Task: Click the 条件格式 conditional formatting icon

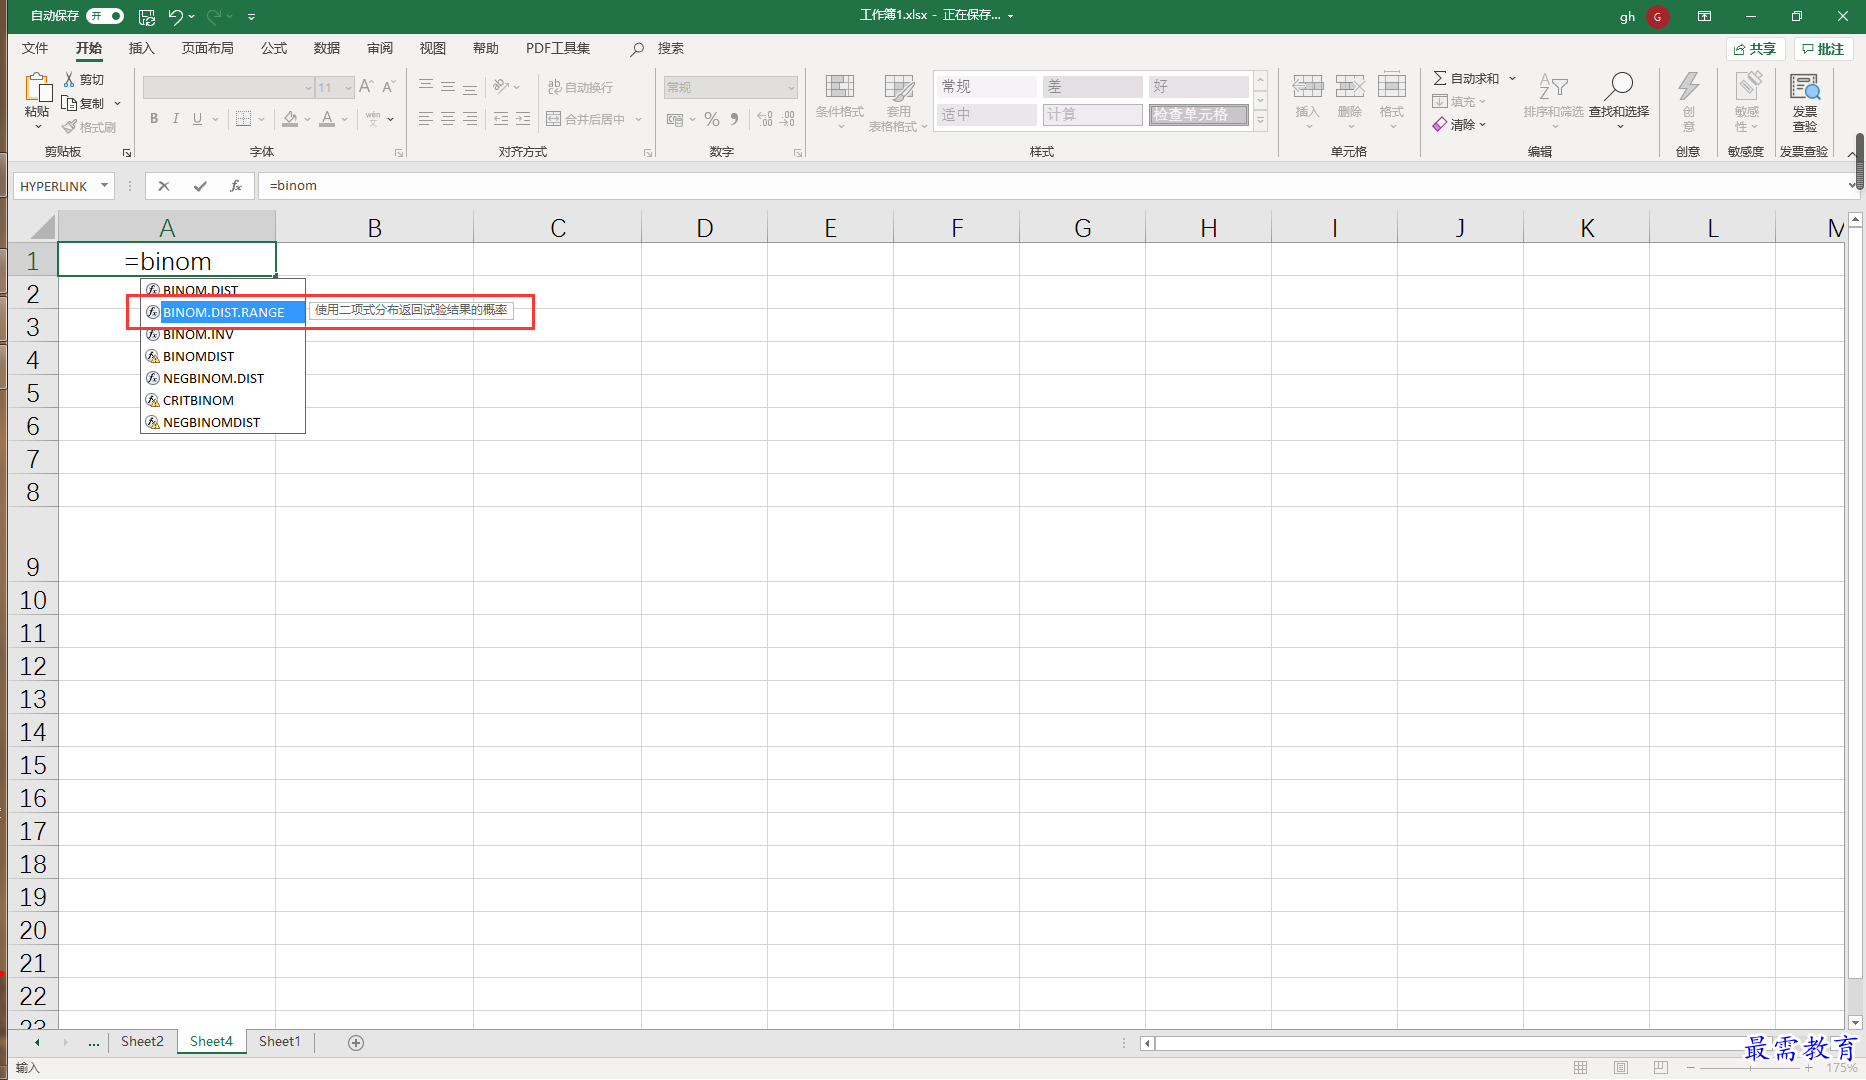Action: tap(840, 86)
